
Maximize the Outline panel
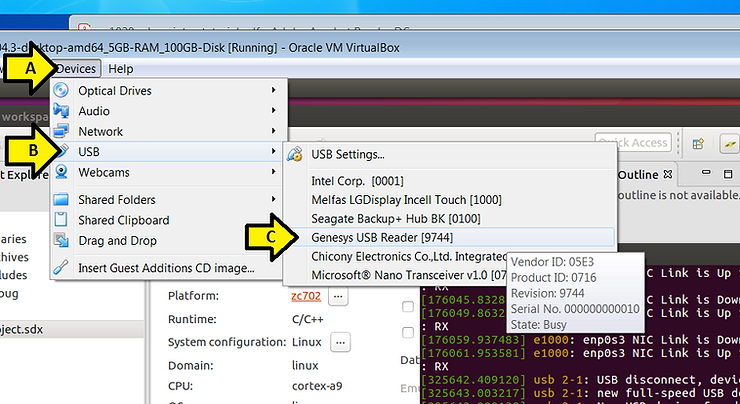(728, 174)
